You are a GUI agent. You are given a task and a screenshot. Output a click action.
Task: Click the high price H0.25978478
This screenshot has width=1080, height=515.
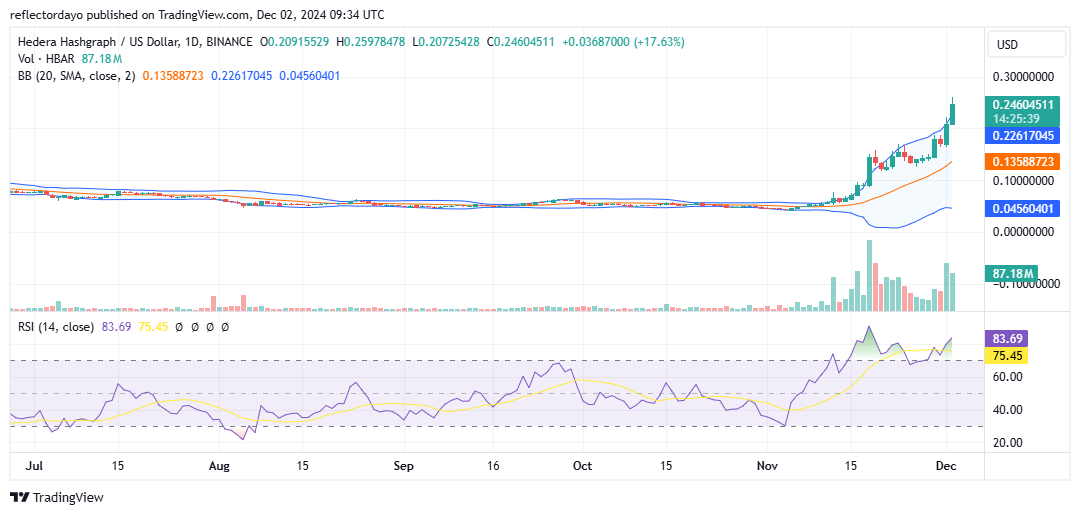pos(372,42)
